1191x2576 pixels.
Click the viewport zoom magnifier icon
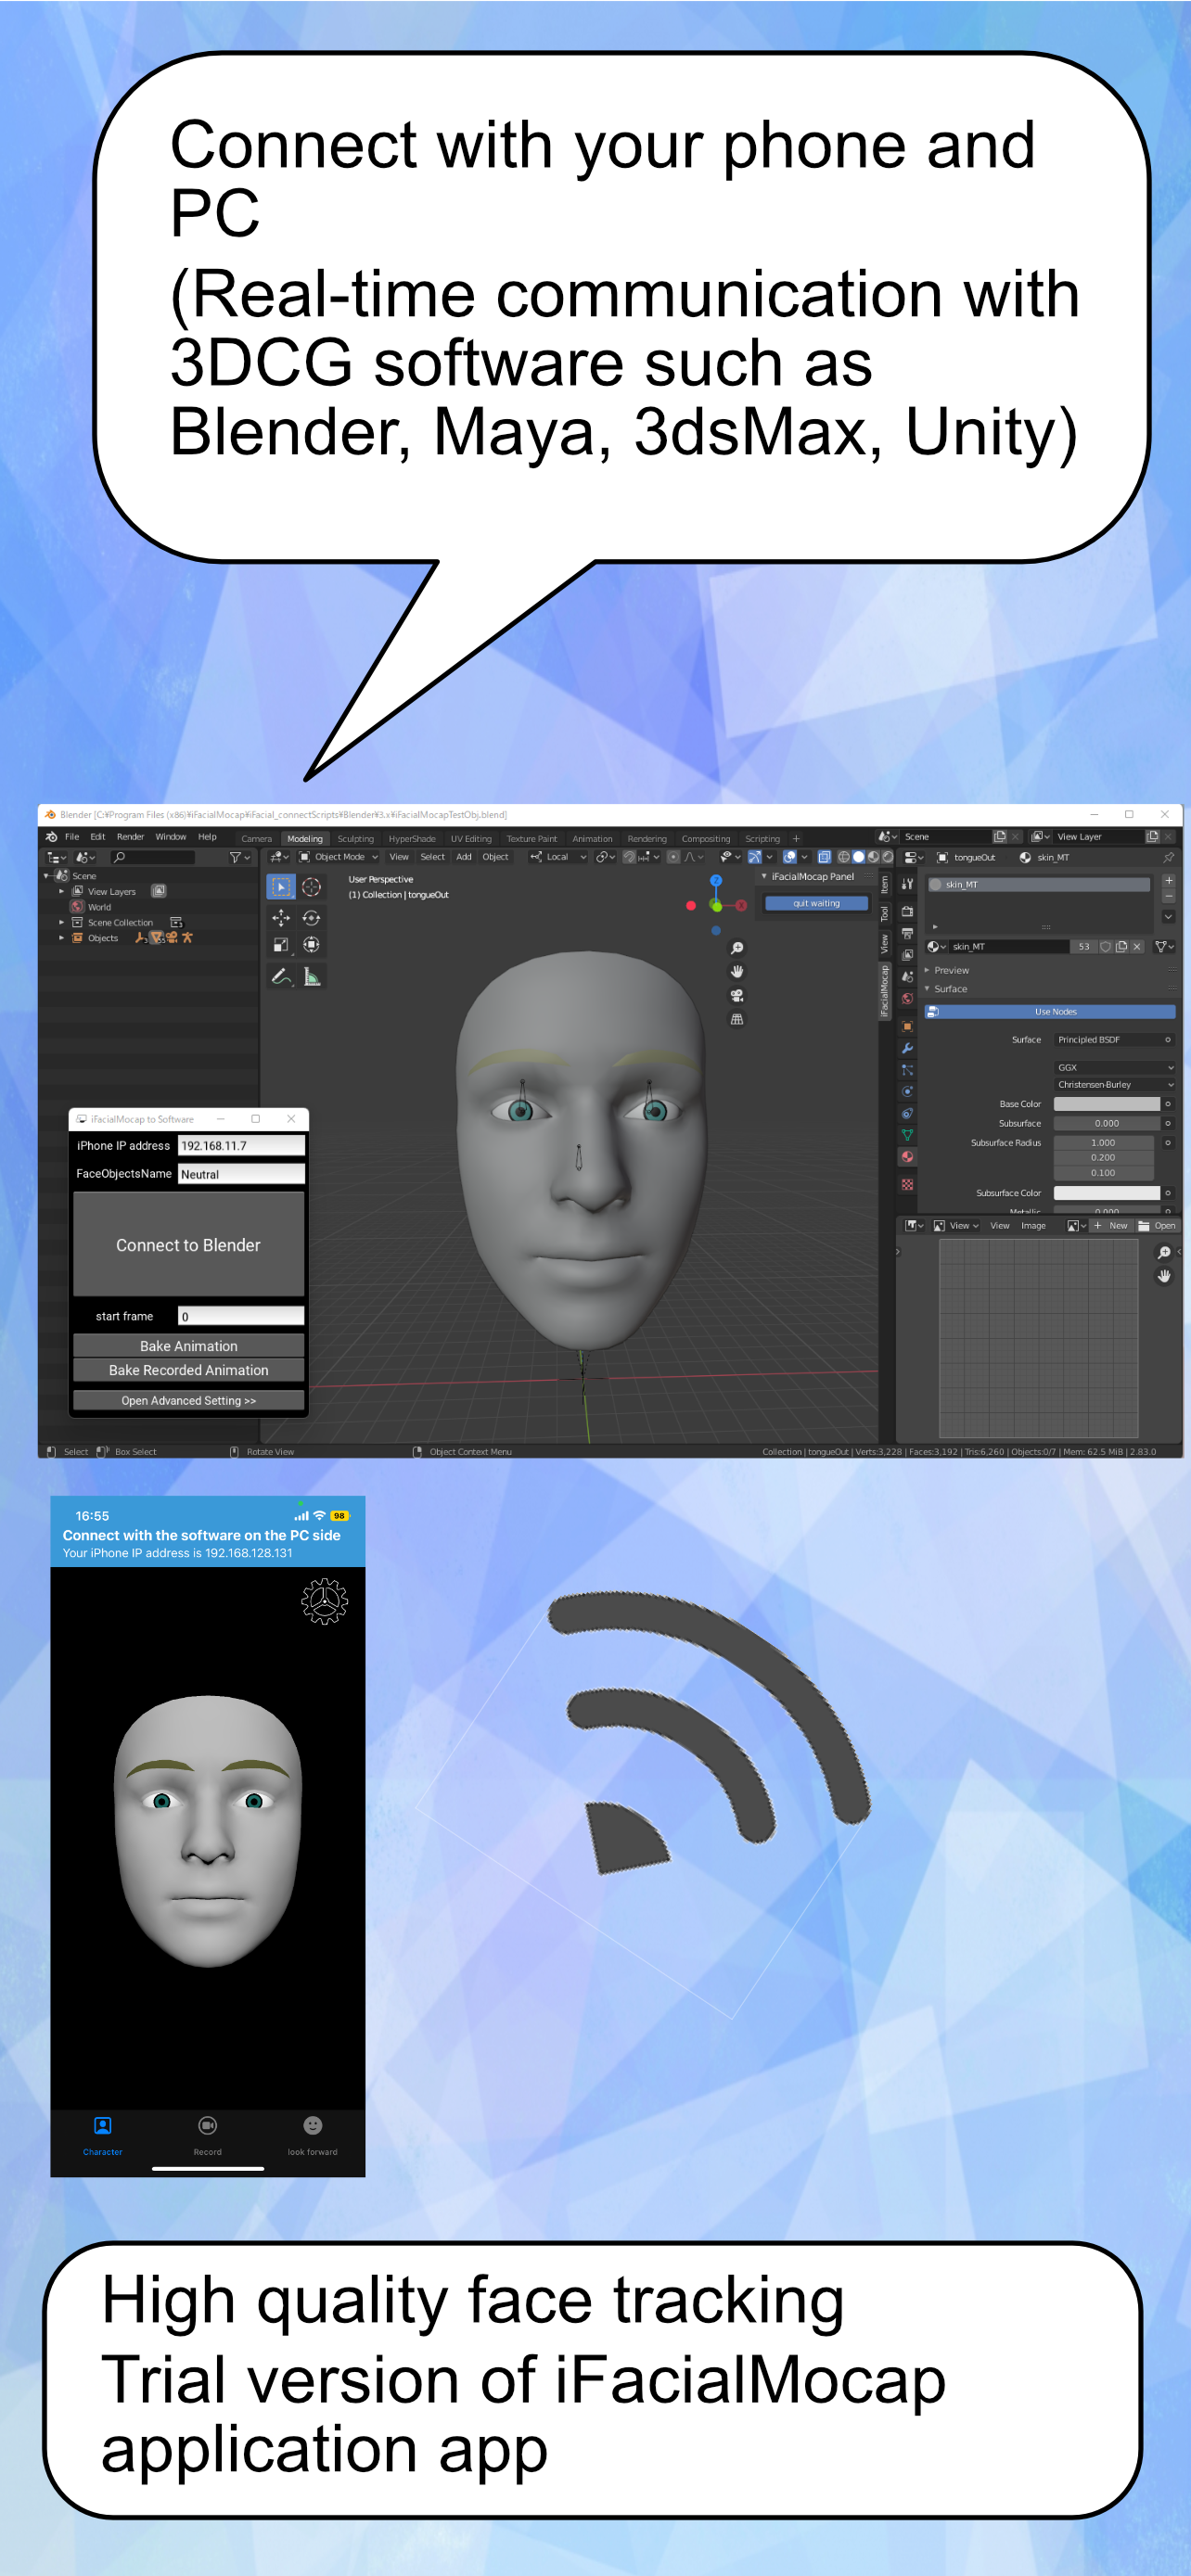tap(737, 948)
